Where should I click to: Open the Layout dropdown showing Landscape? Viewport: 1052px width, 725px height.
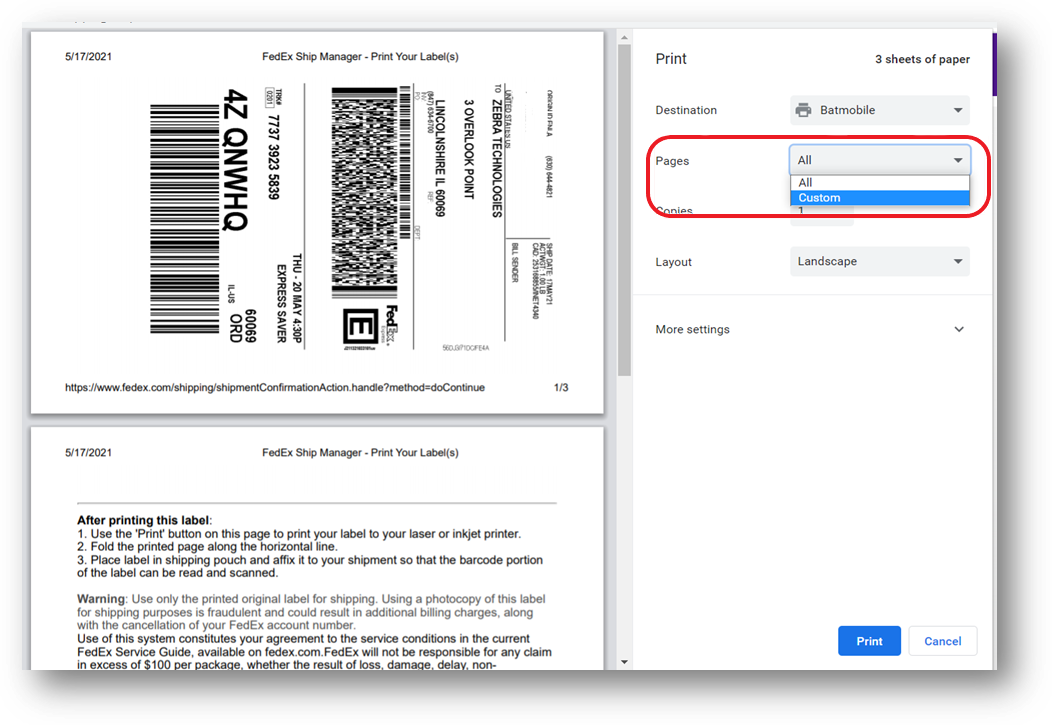pos(880,262)
